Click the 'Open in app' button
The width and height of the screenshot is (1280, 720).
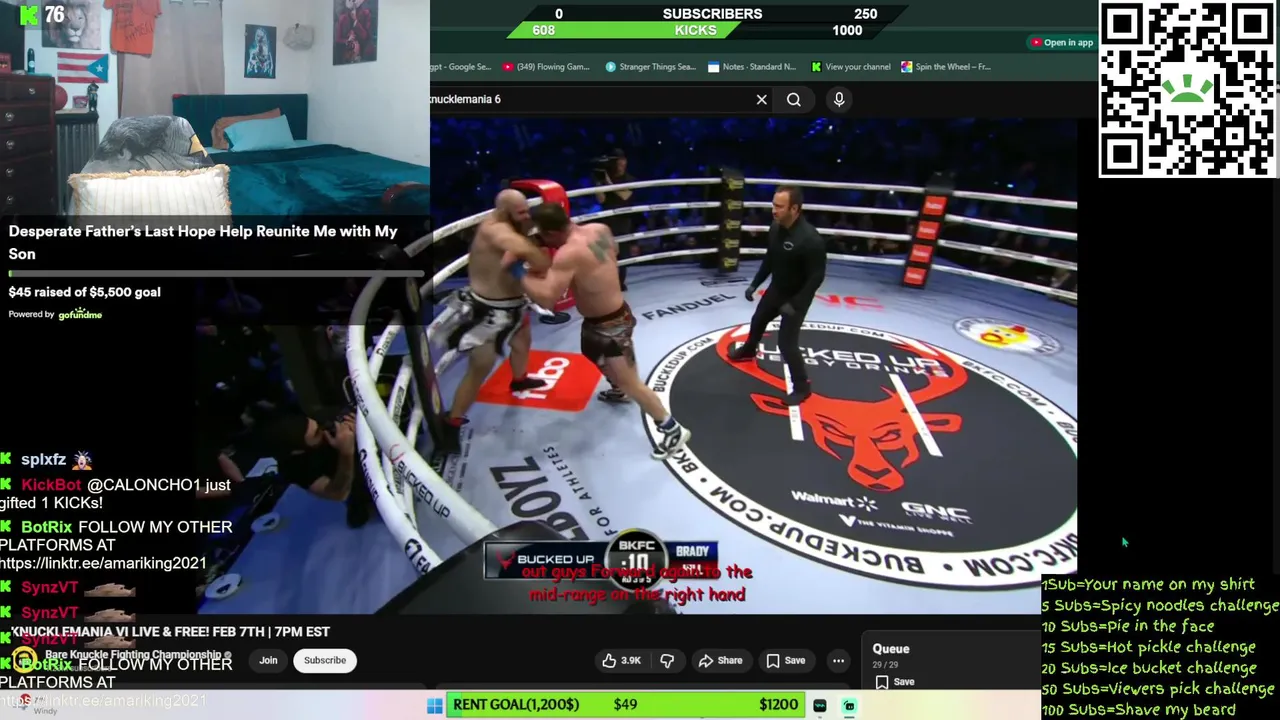(x=1062, y=42)
